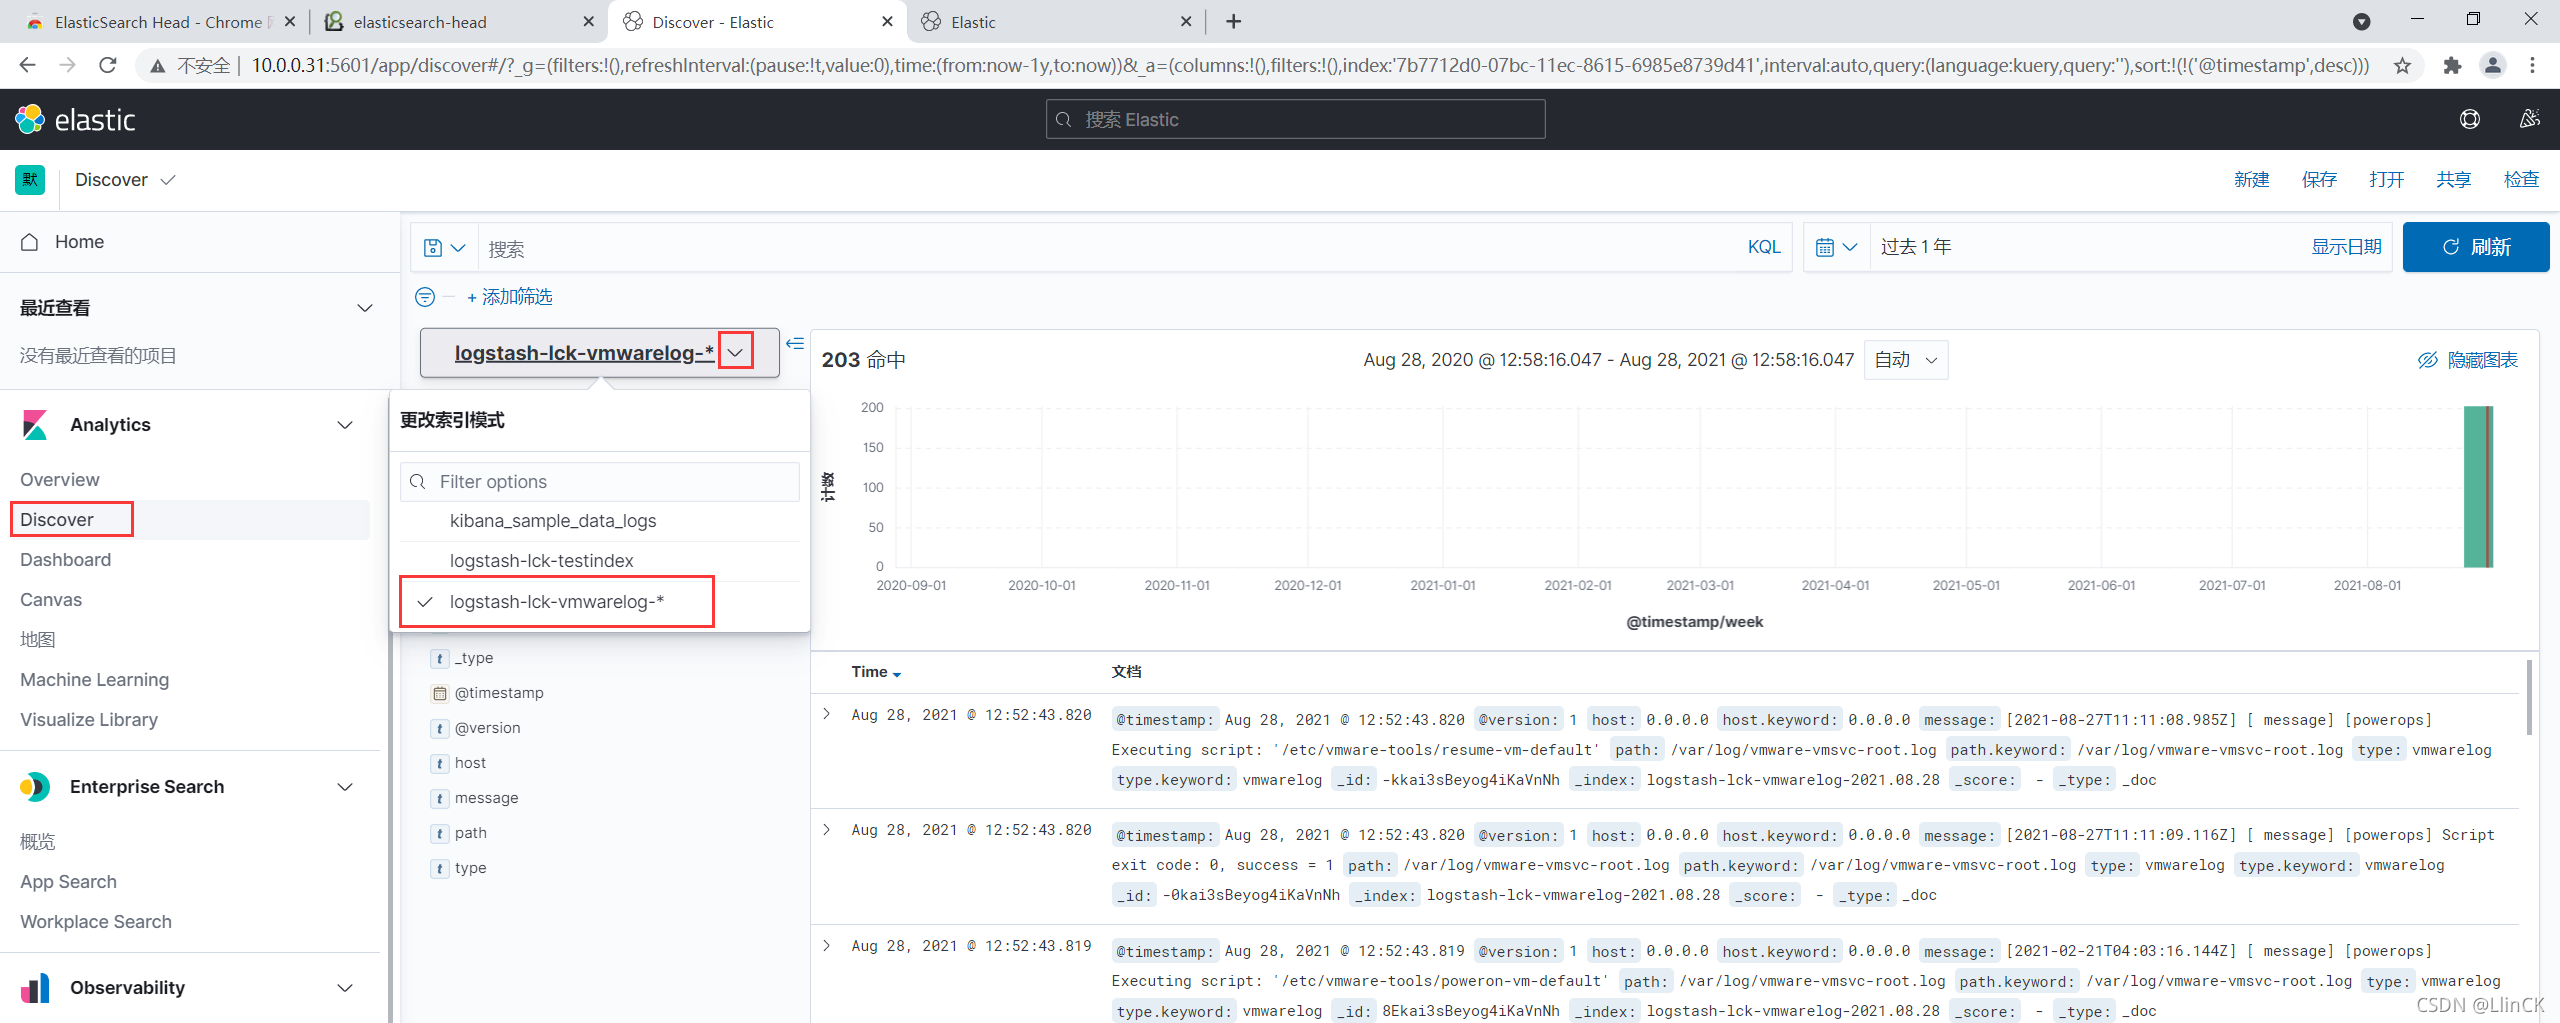Viewport: 2560px width, 1023px height.
Task: Click documents table vertical scrollbar
Action: coord(2530,697)
